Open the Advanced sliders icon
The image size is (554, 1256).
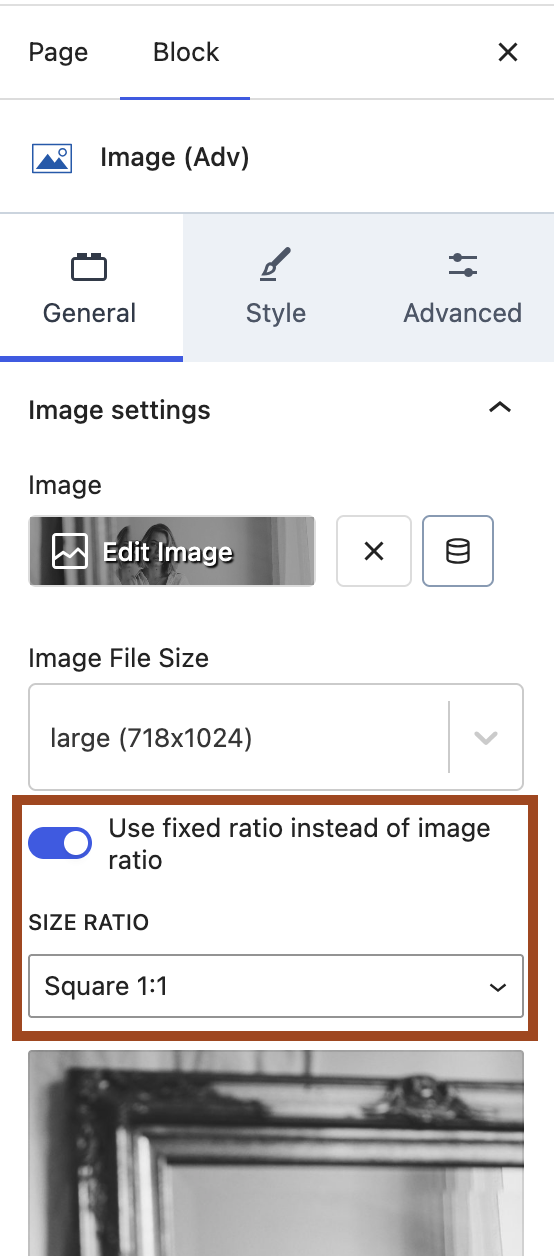pyautogui.click(x=463, y=265)
